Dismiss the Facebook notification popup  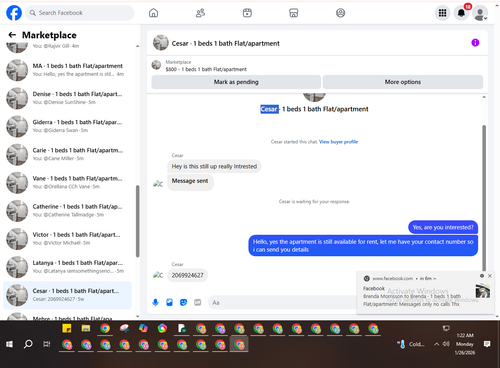pos(490,276)
